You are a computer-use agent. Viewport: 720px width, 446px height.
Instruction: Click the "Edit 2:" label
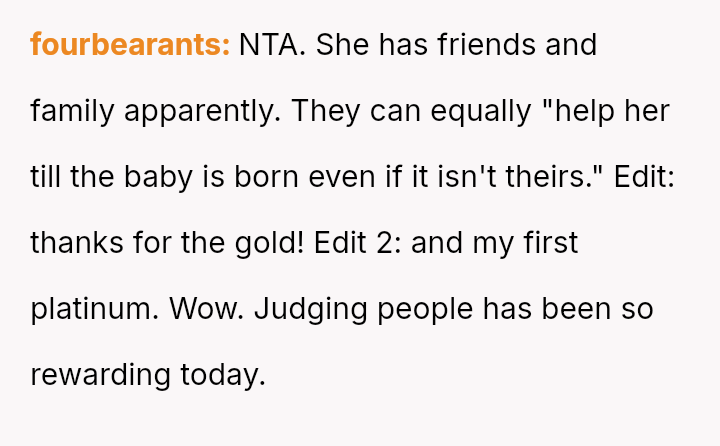point(358,243)
